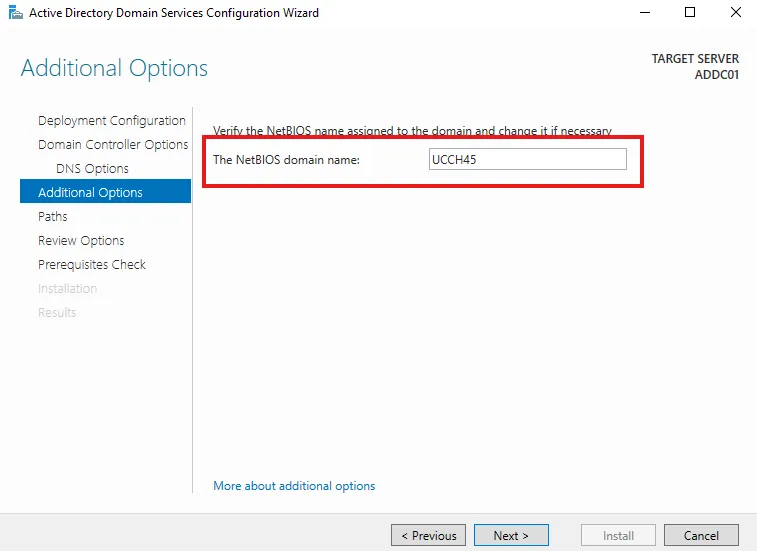This screenshot has height=551, width=757.
Task: Proceed with the Next button
Action: (511, 535)
